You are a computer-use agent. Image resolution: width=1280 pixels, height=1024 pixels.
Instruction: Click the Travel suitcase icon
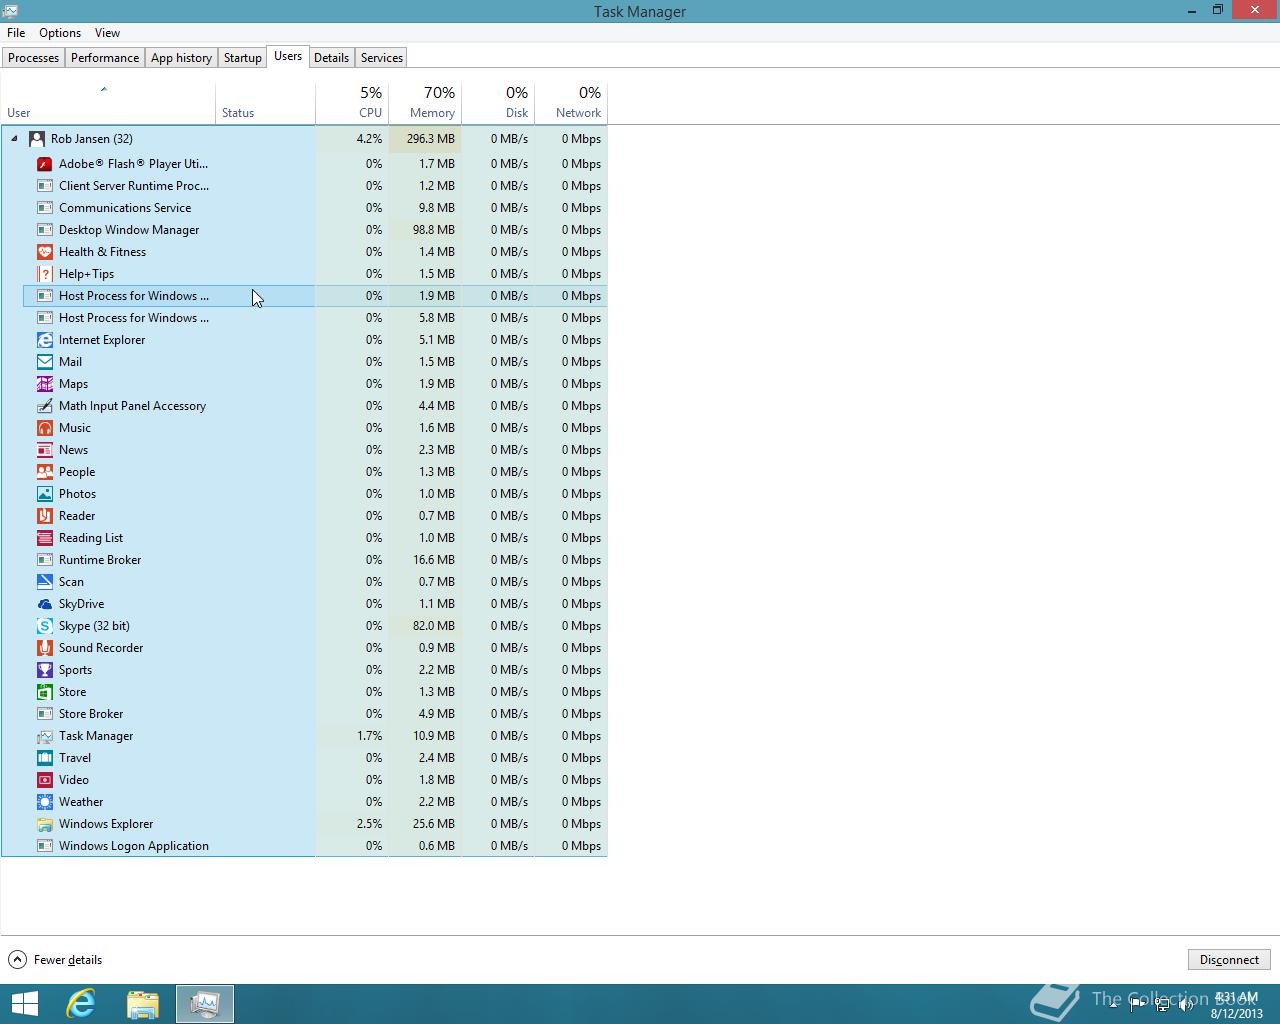click(x=44, y=758)
